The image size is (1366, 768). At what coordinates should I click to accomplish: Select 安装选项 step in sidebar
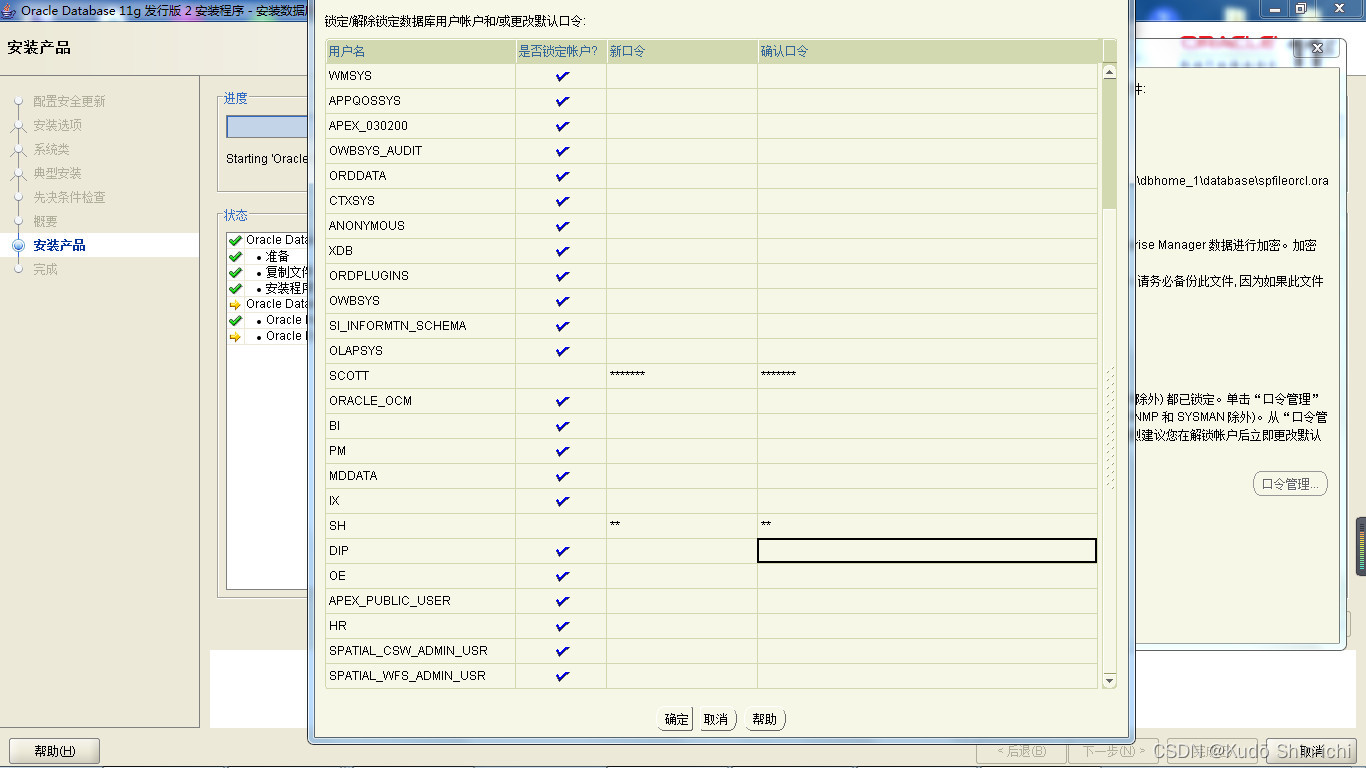pyautogui.click(x=57, y=125)
